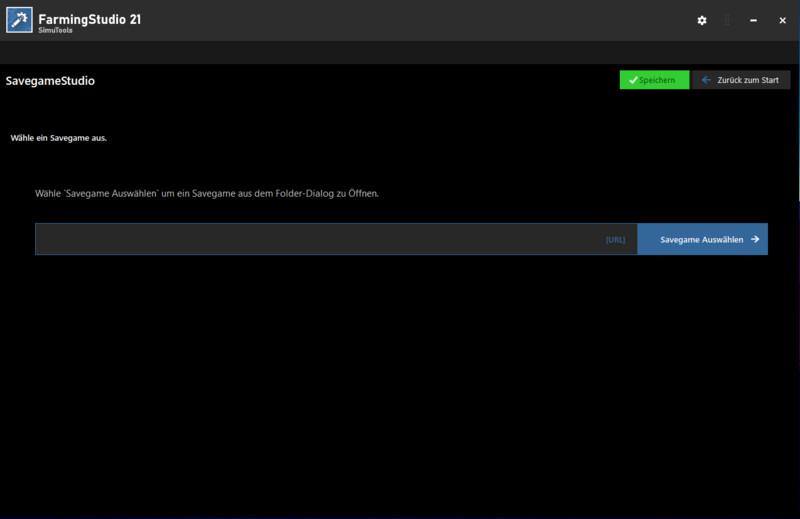Click the blue left arrow beside Zurück
Screen dimensions: 800x519
706,80
